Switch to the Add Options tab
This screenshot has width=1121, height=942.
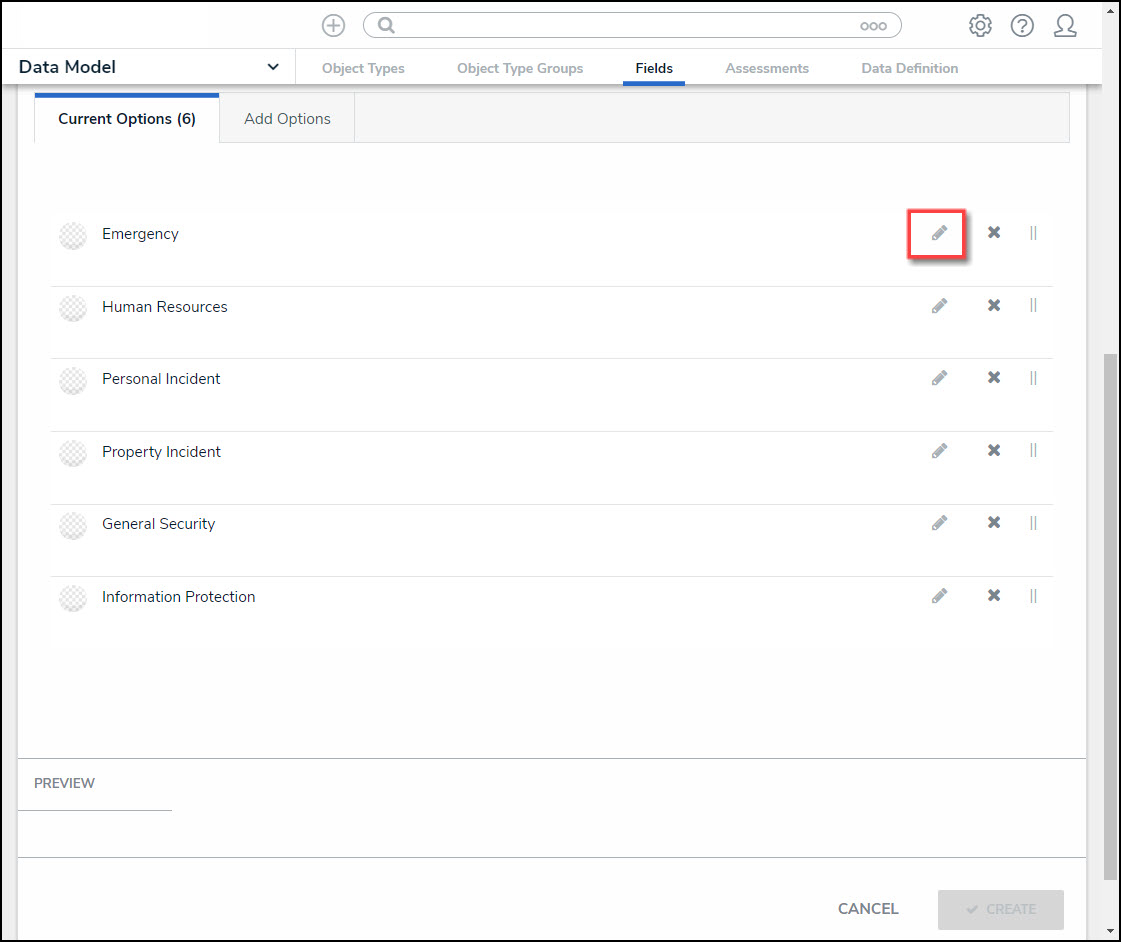287,118
